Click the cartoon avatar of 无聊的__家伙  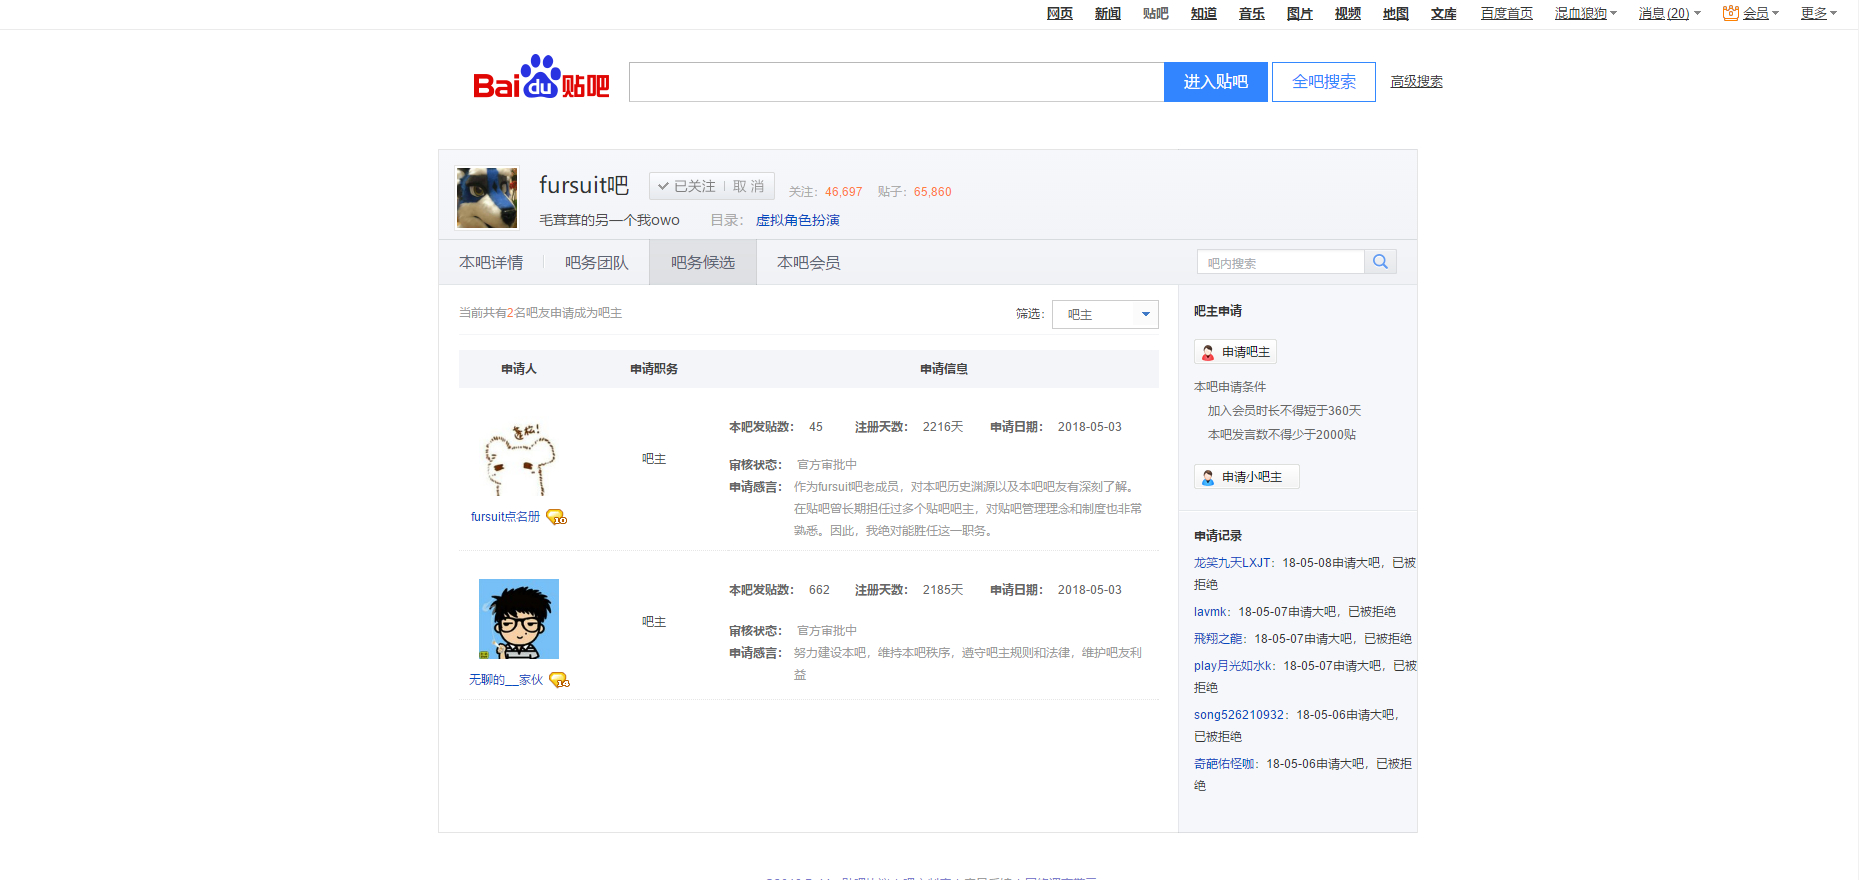(519, 619)
